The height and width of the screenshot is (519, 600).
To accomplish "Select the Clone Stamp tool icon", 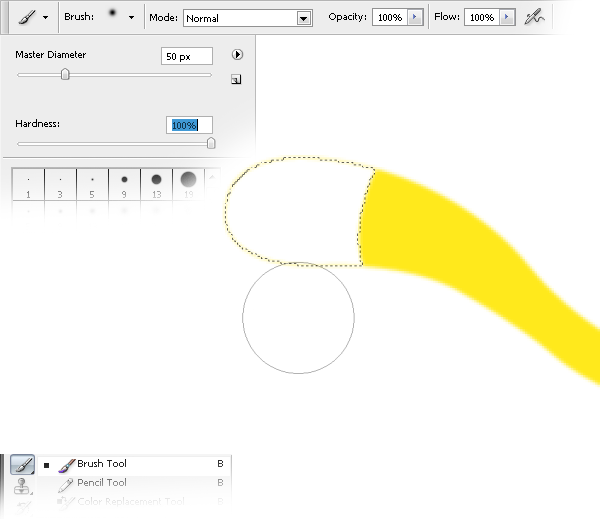I will [22, 487].
